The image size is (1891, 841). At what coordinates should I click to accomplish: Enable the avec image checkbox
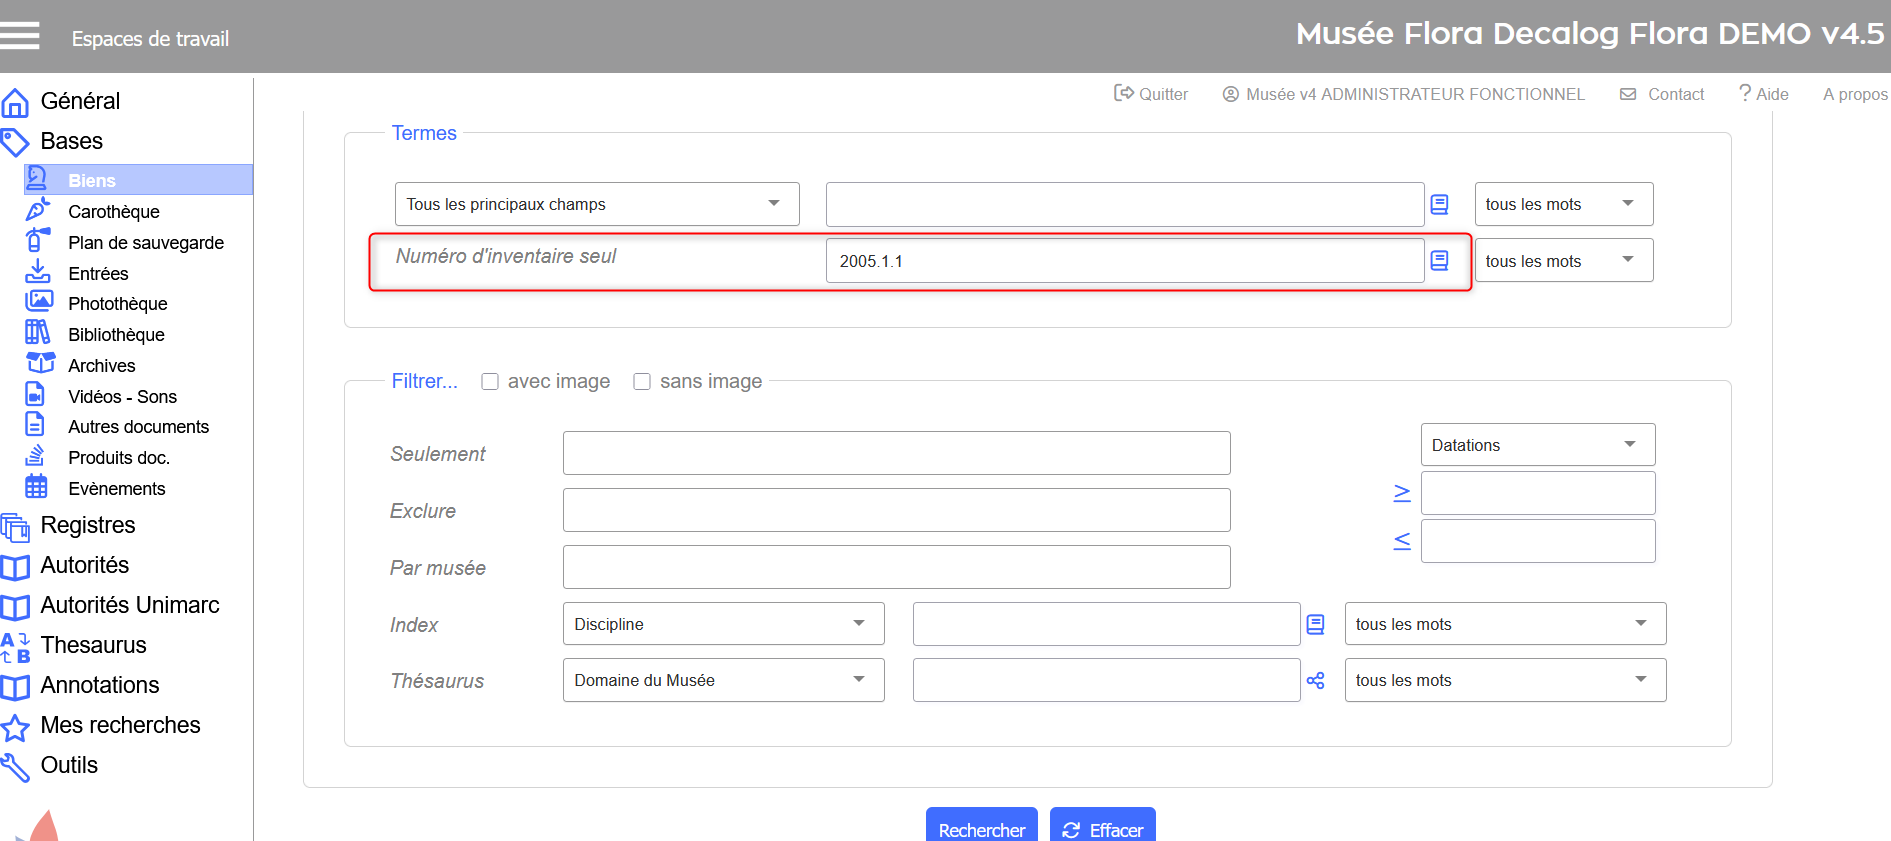[490, 382]
